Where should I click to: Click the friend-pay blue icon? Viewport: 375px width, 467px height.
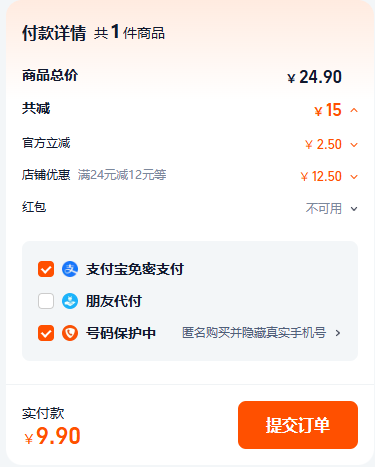pyautogui.click(x=70, y=301)
